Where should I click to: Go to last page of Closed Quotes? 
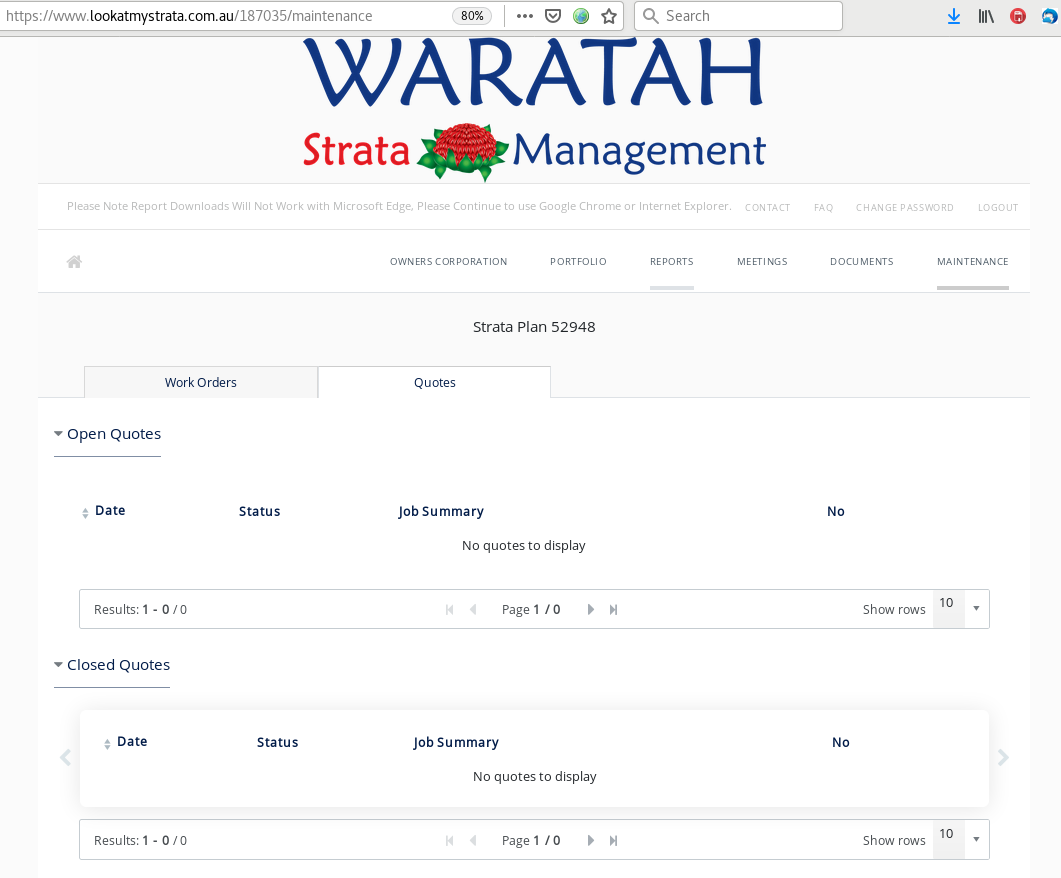[613, 840]
